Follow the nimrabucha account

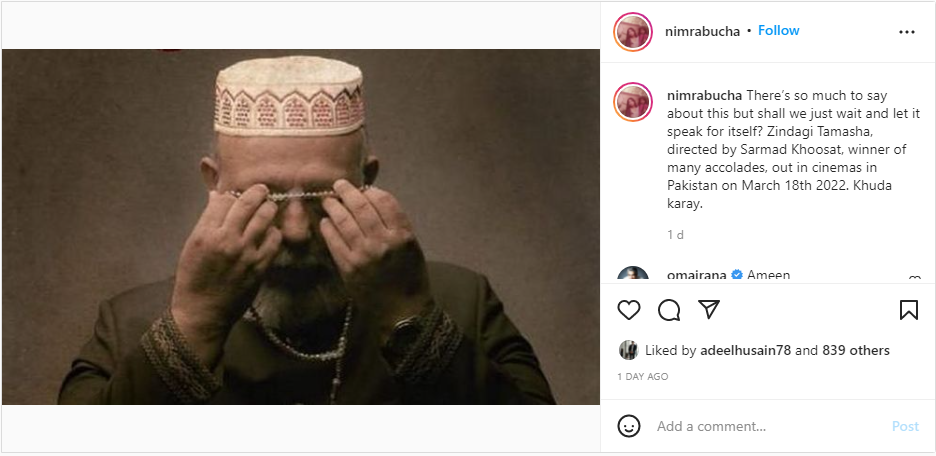[778, 31]
